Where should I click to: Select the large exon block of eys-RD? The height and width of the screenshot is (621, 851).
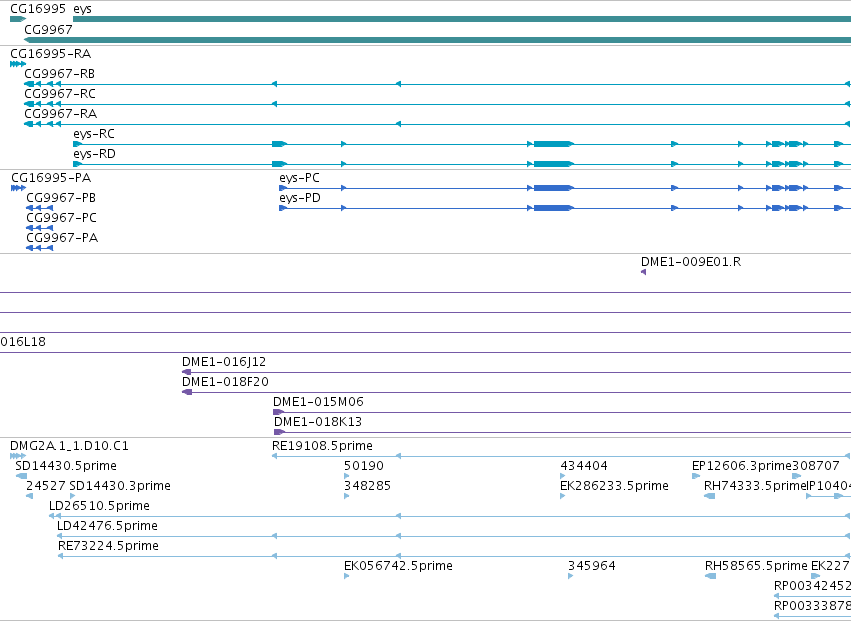tap(553, 164)
